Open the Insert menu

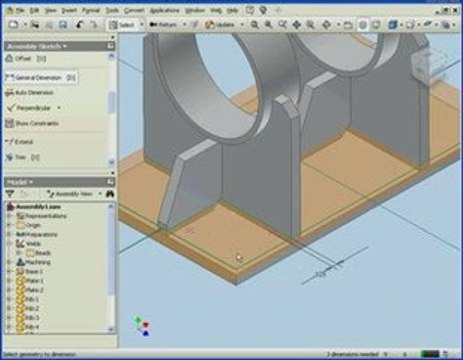69,11
